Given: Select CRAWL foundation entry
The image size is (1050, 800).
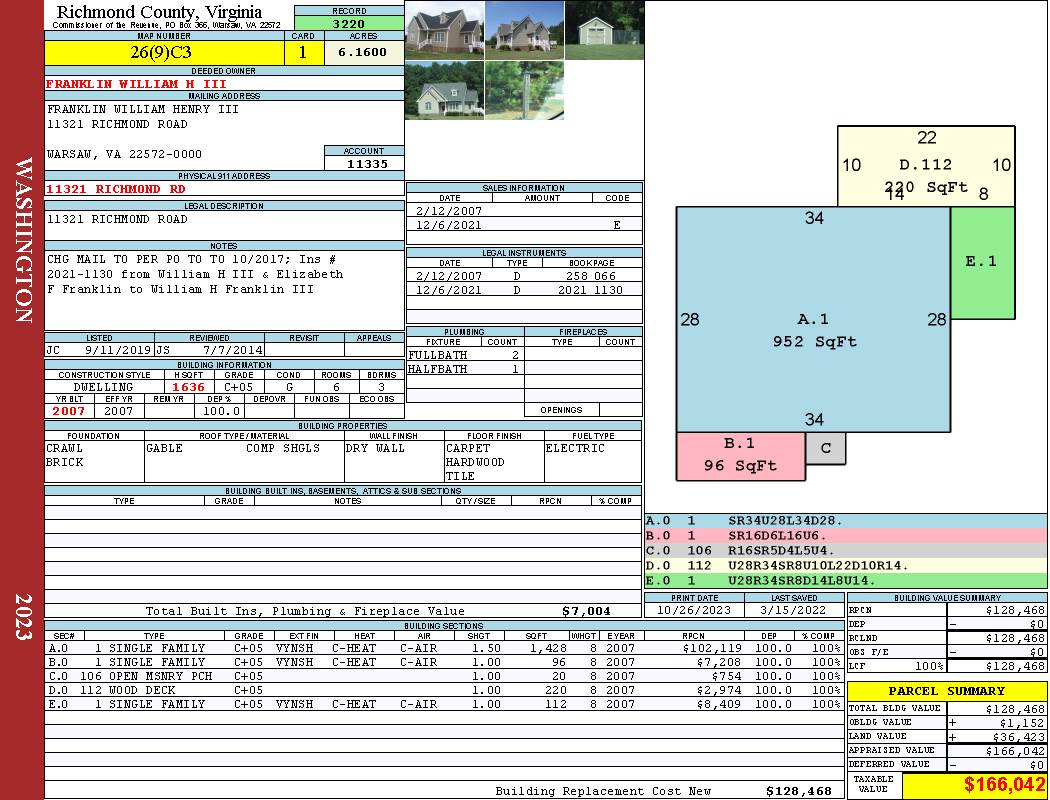Looking at the screenshot, I should pyautogui.click(x=64, y=448).
